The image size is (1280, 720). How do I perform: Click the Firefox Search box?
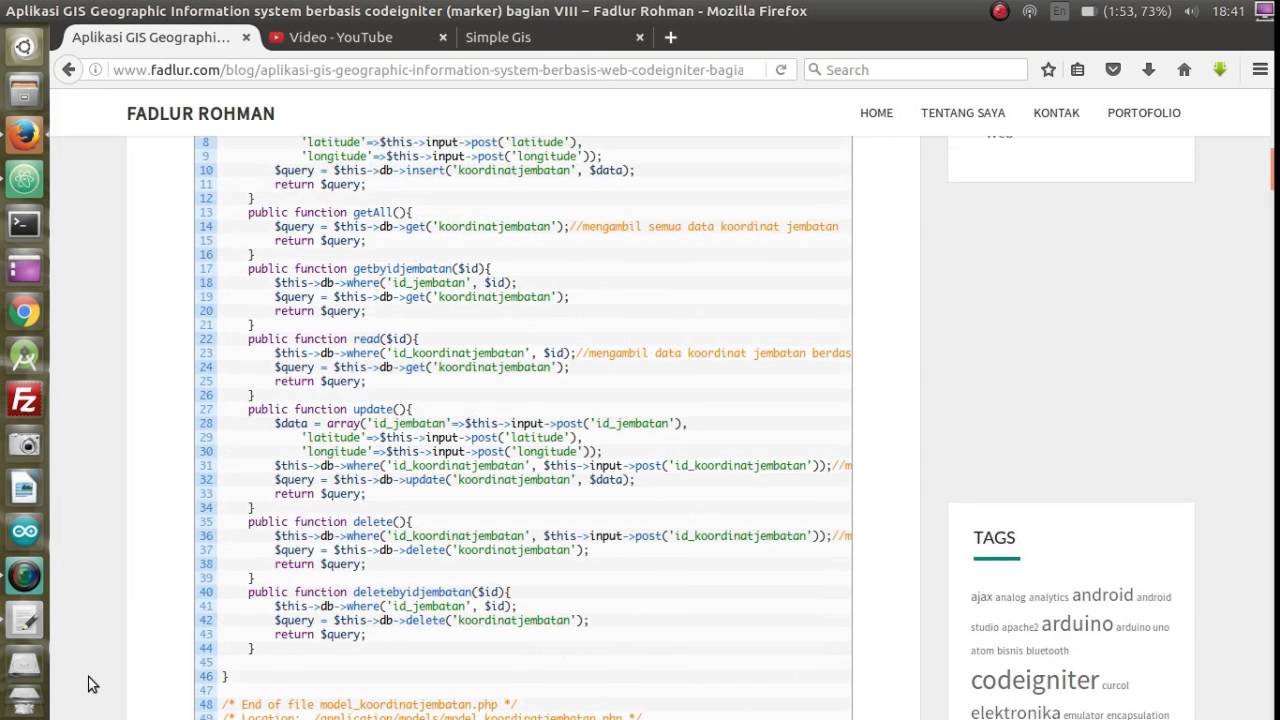pyautogui.click(x=916, y=70)
